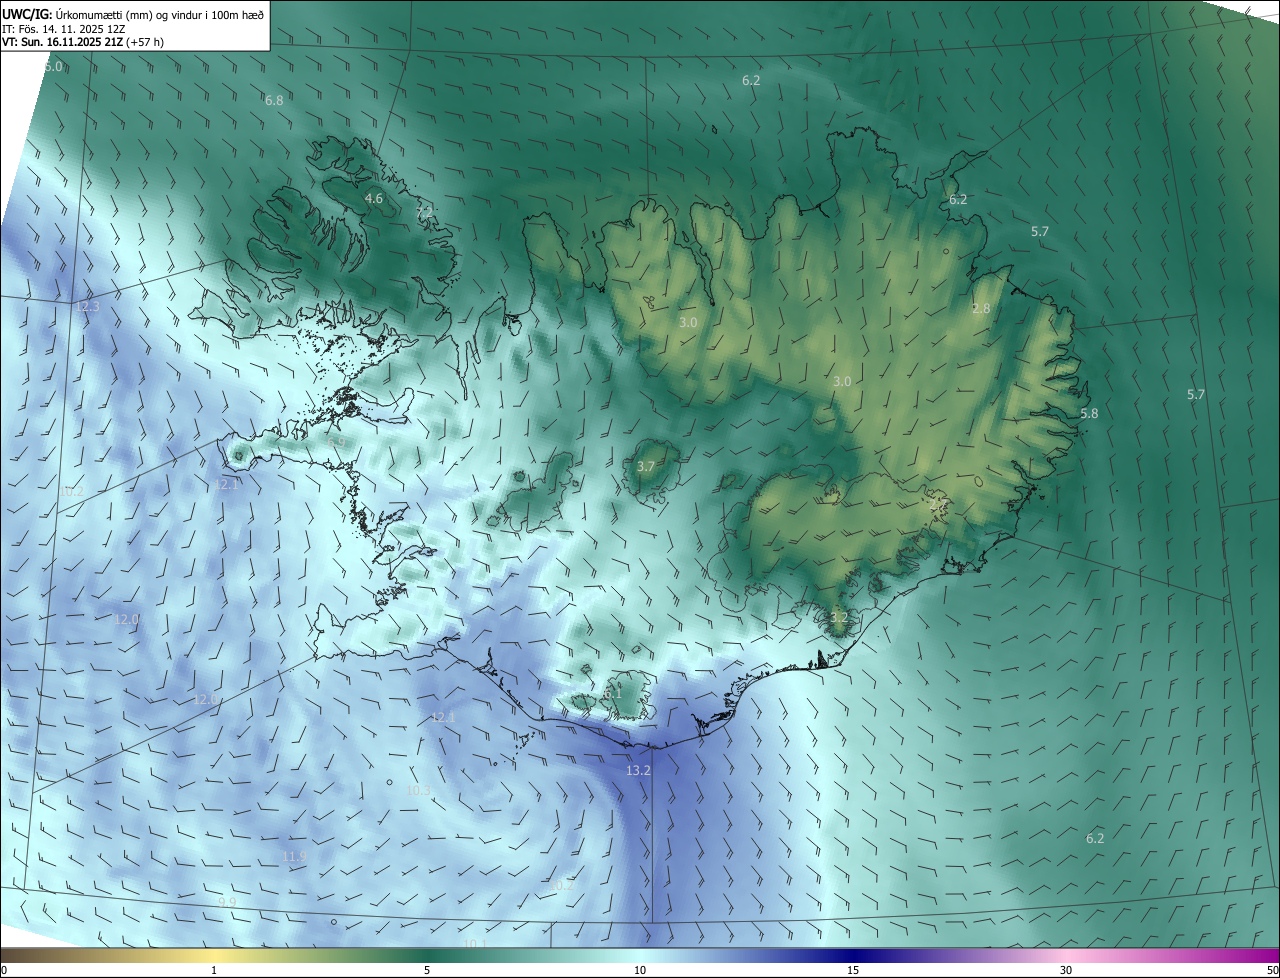The height and width of the screenshot is (978, 1280).
Task: Click the 3.2 value on the map
Action: point(839,618)
